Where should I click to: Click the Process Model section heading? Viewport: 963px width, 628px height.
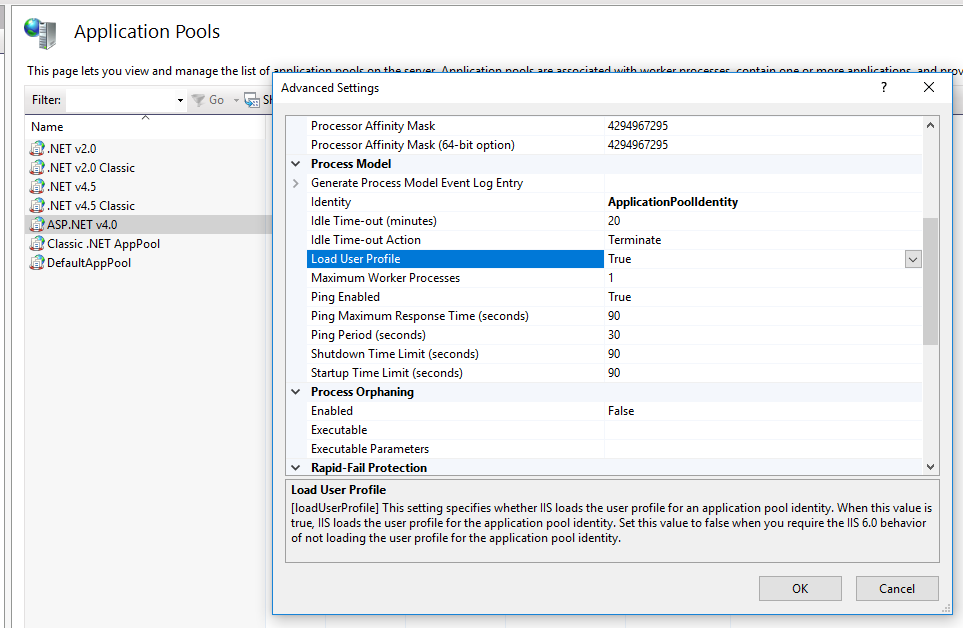tap(351, 164)
